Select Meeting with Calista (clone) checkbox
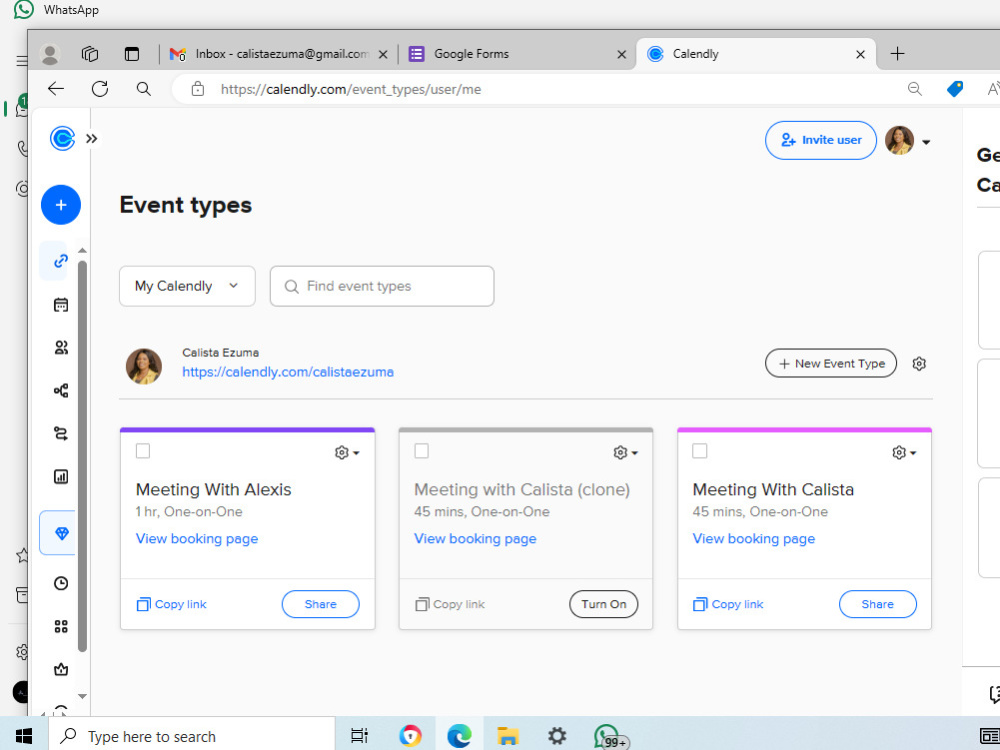Screen dimensions: 1000x750 [x=422, y=451]
